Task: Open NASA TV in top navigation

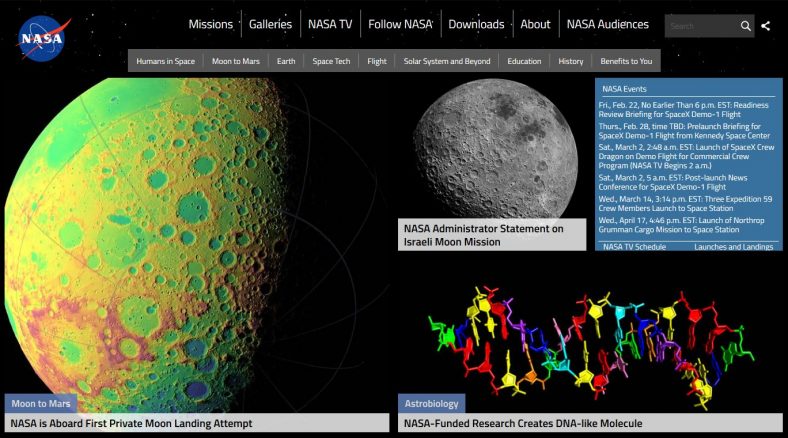Action: point(330,24)
